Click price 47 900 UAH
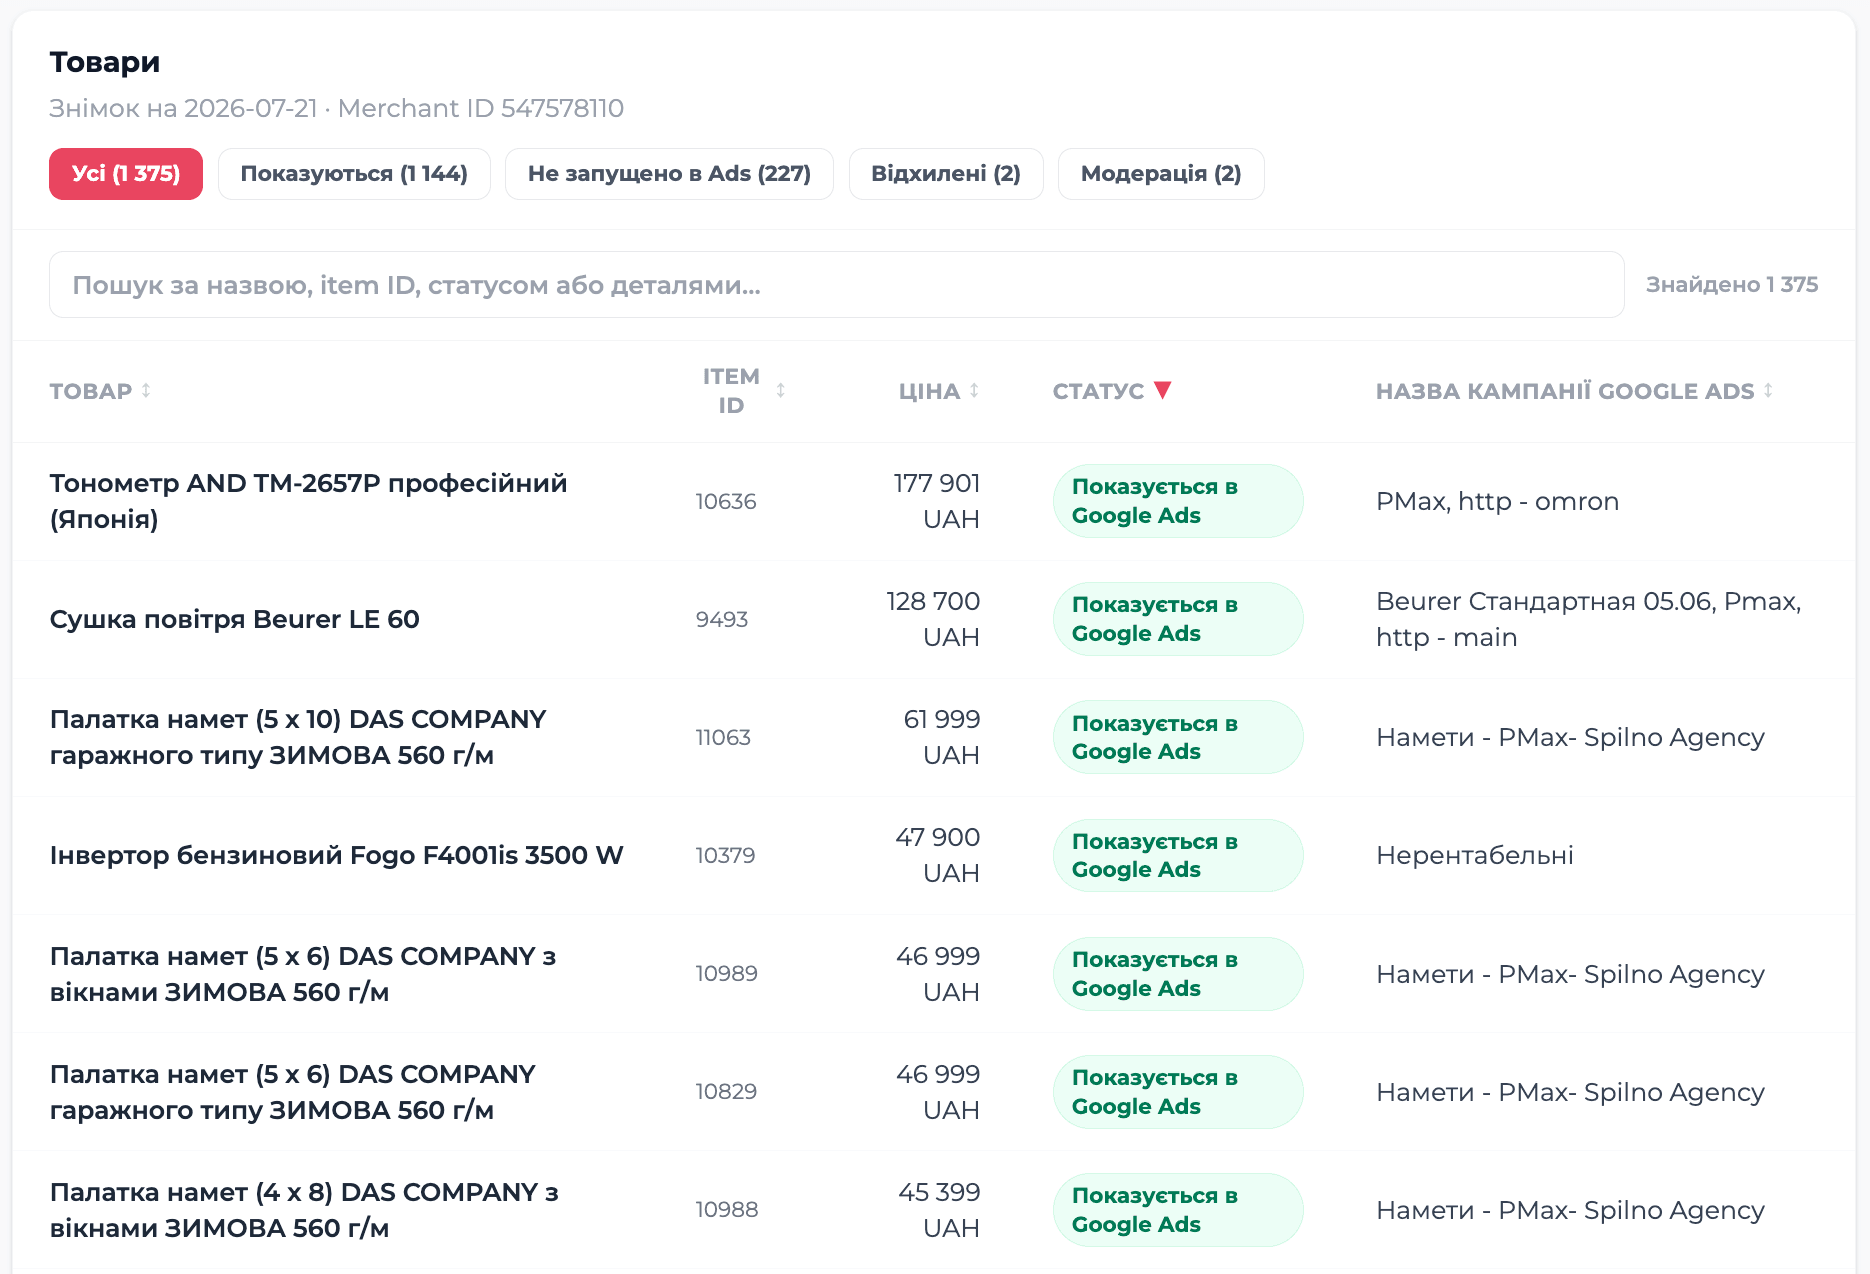 pos(937,855)
